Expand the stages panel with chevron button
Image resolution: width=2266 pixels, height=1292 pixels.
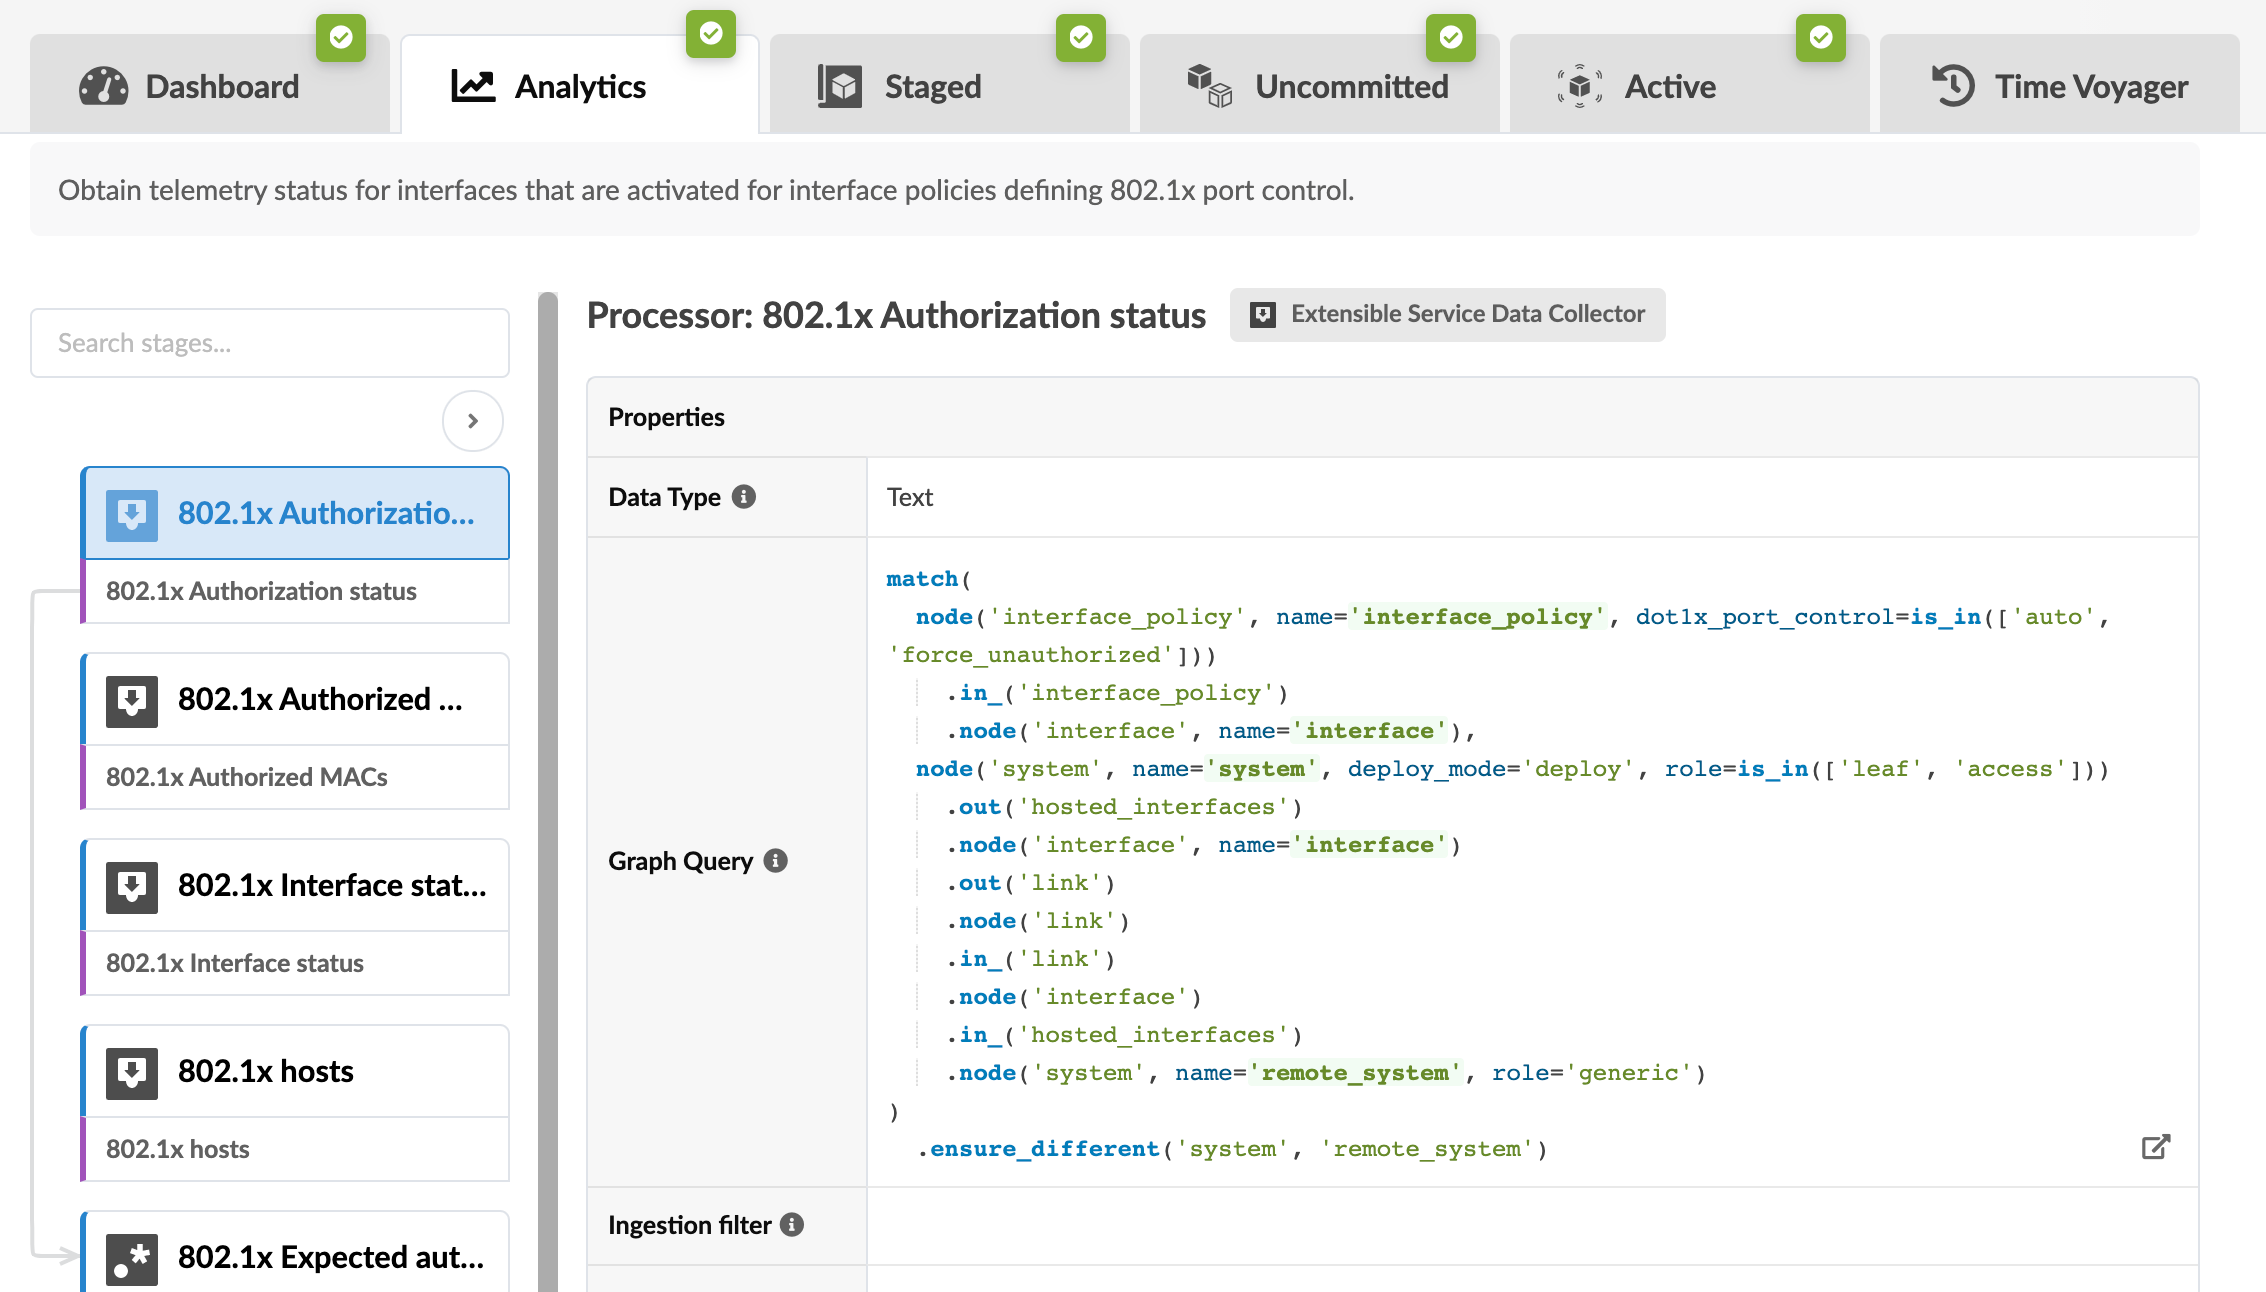point(473,421)
